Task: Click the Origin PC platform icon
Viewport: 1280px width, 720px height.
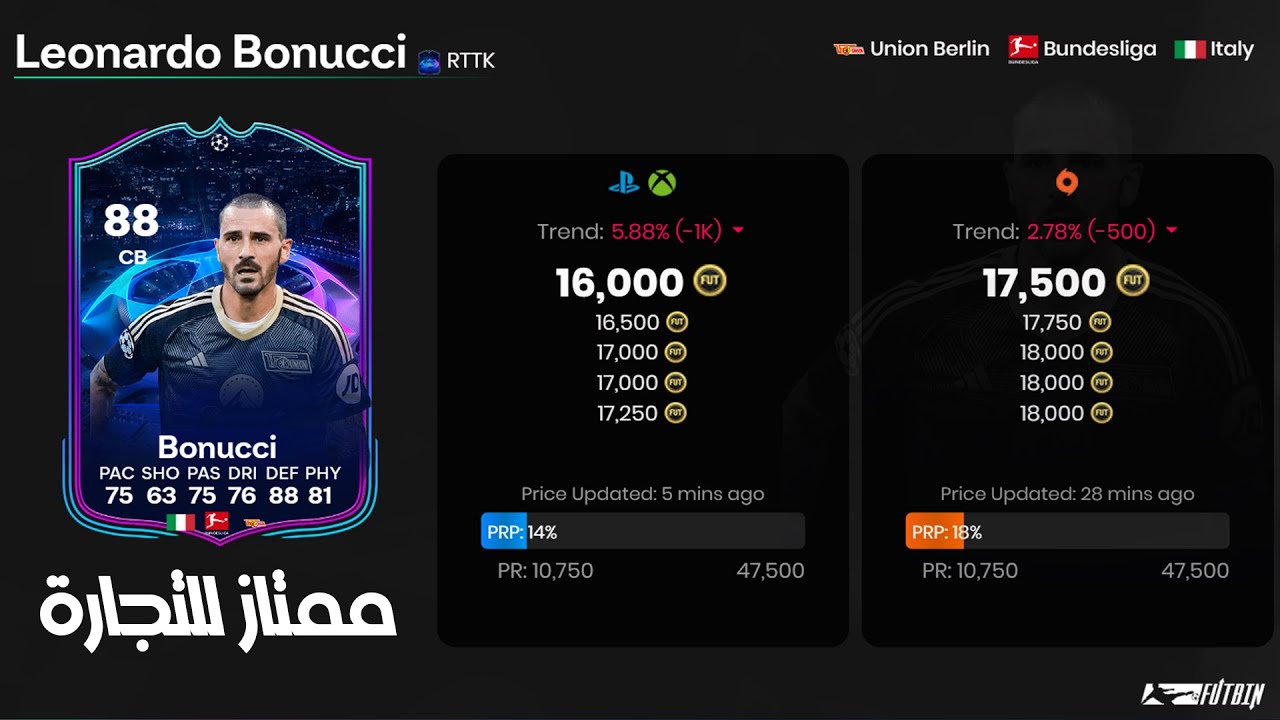Action: click(1068, 183)
